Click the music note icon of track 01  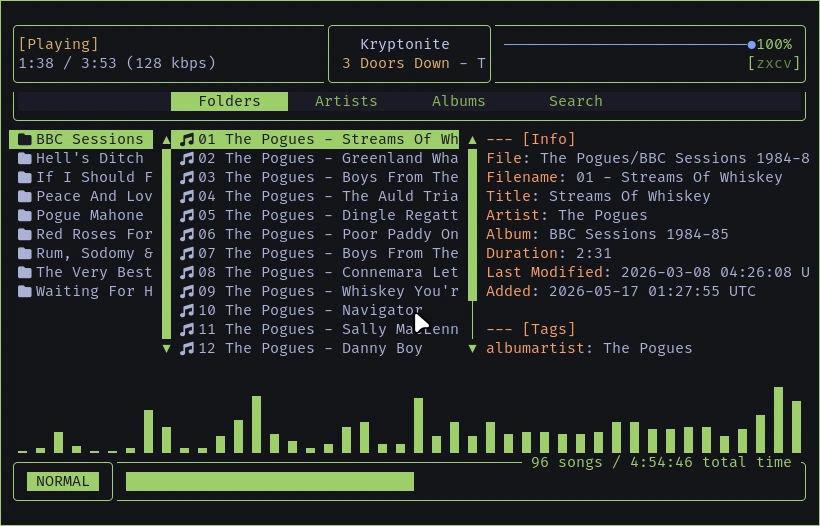click(x=187, y=140)
